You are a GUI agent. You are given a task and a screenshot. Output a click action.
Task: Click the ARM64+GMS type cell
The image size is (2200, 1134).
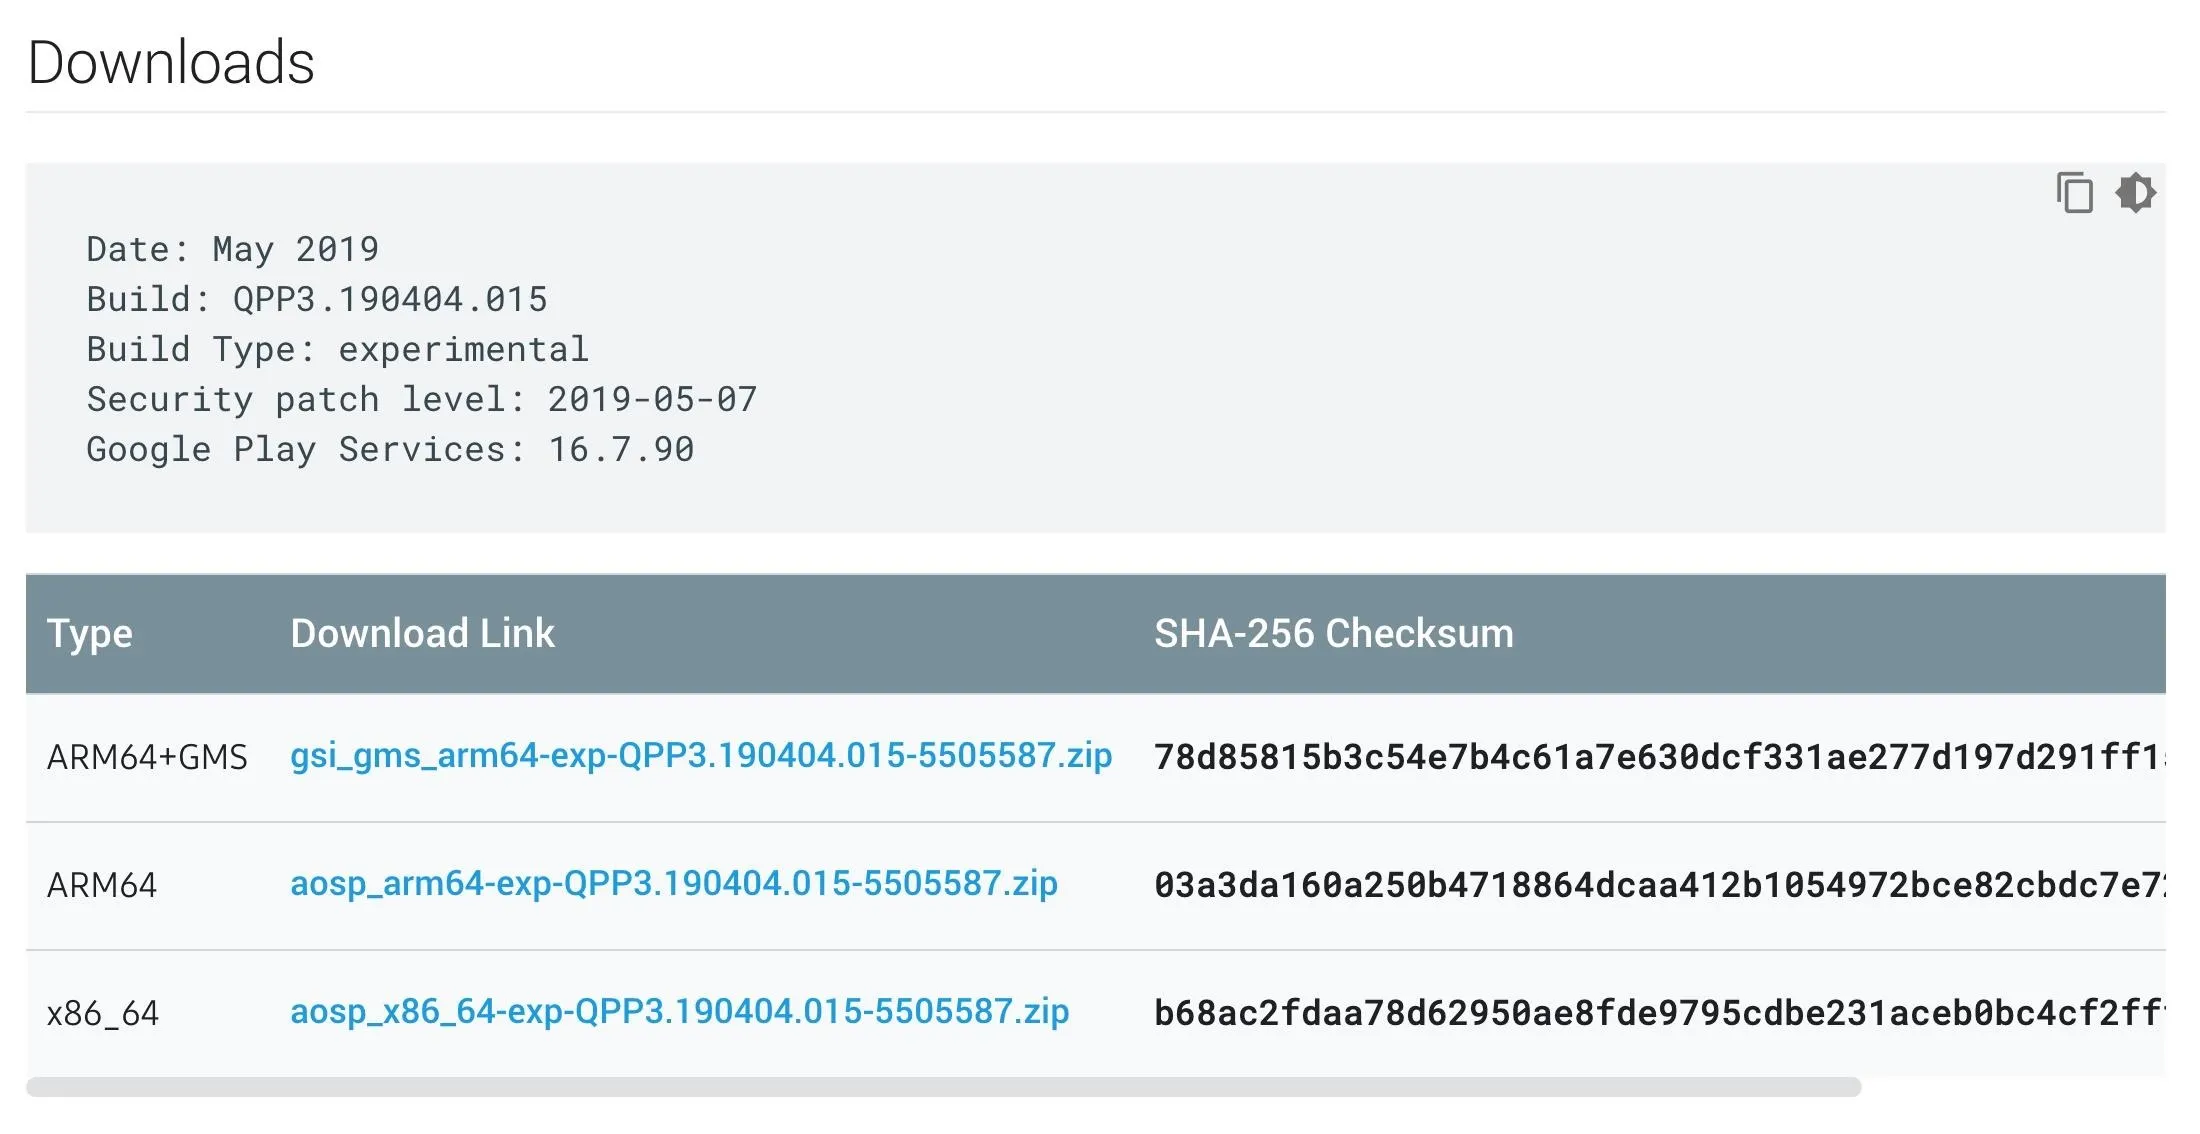coord(147,758)
